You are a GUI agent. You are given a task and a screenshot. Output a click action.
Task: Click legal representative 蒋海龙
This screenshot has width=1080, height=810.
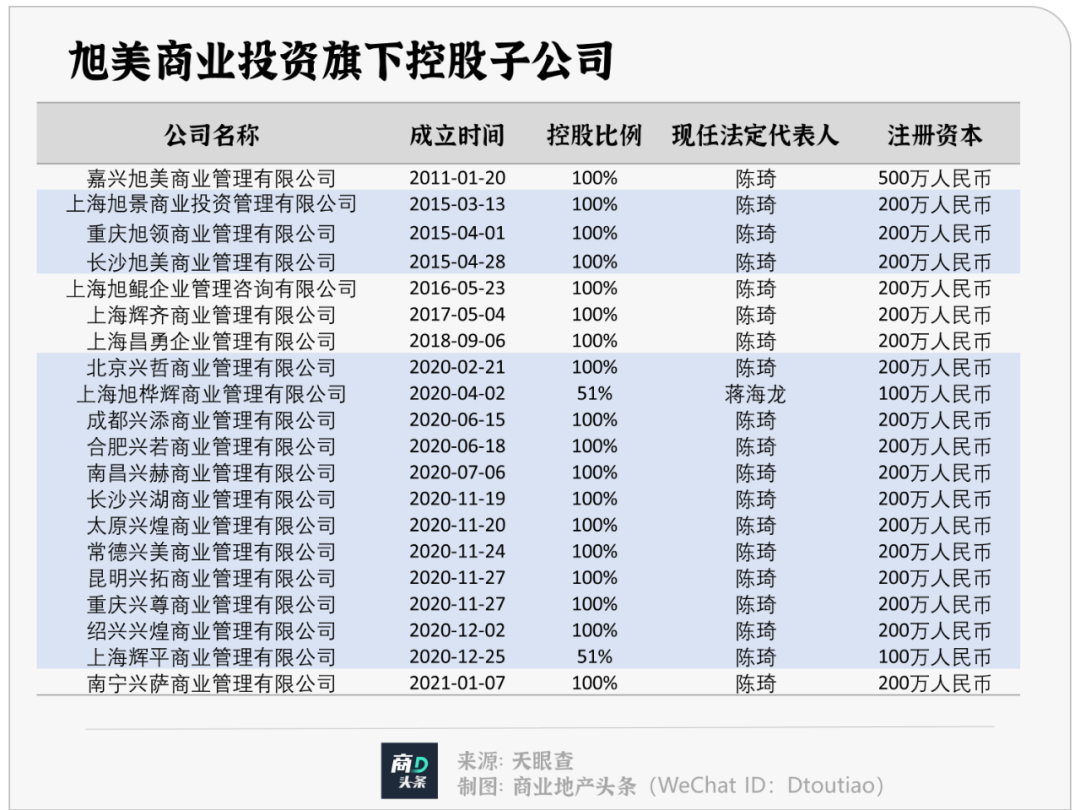click(755, 393)
